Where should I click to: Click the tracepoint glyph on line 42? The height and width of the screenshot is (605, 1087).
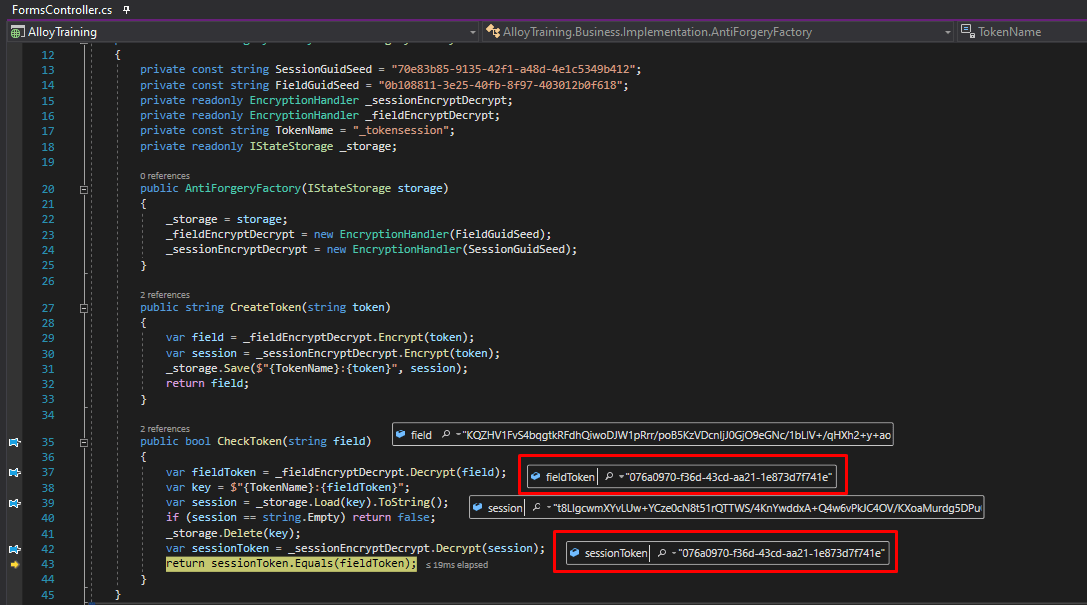[x=15, y=549]
